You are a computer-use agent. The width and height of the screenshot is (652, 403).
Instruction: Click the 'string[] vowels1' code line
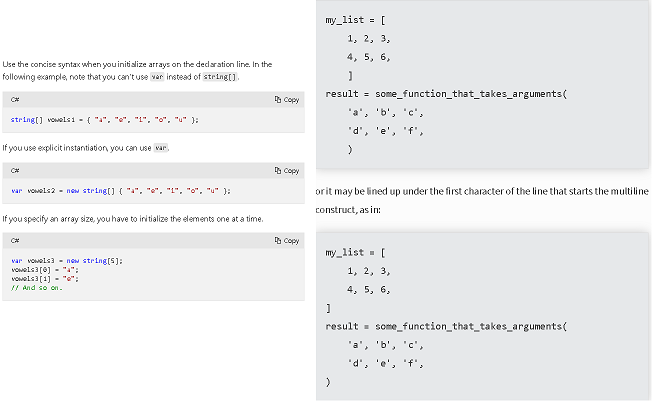pyautogui.click(x=105, y=120)
